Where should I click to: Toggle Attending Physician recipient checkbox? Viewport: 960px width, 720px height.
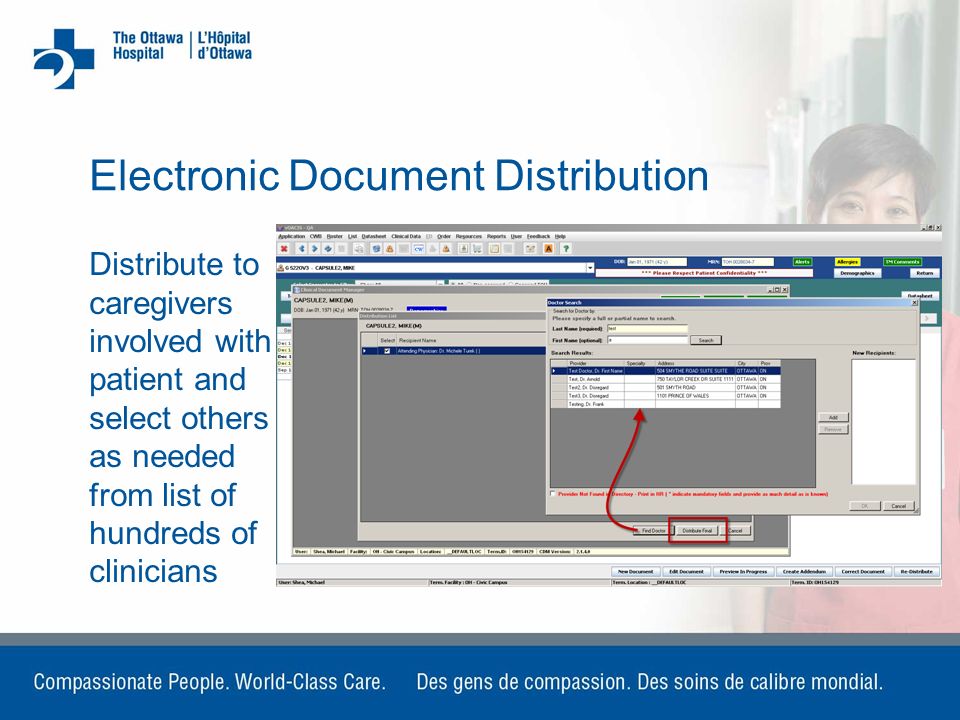[x=387, y=351]
